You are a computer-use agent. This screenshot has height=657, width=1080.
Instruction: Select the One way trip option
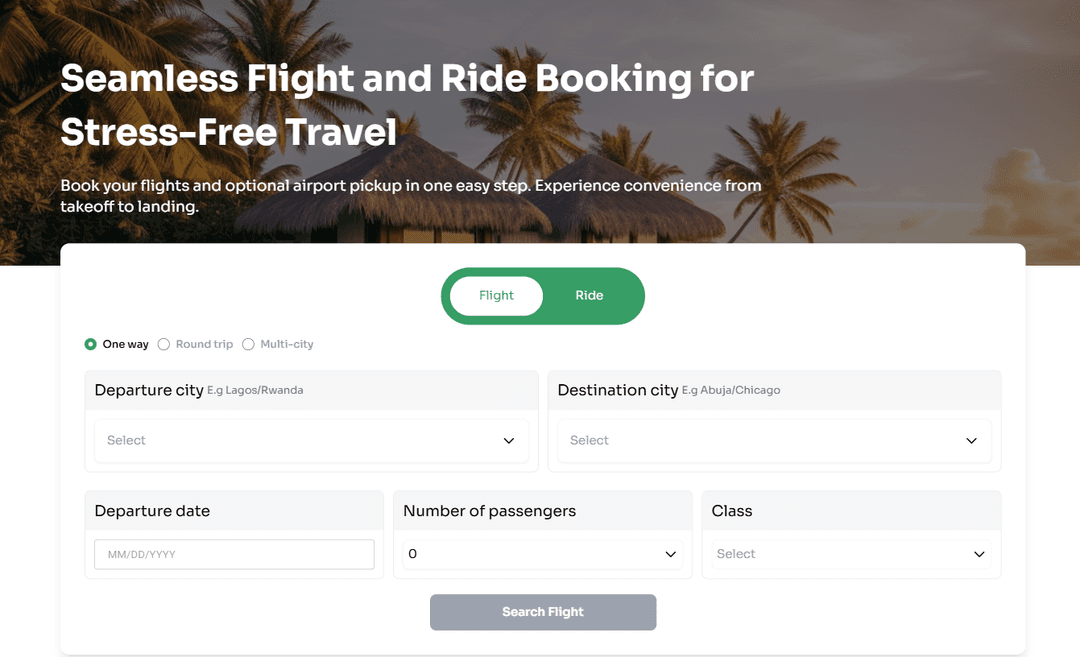[92, 344]
